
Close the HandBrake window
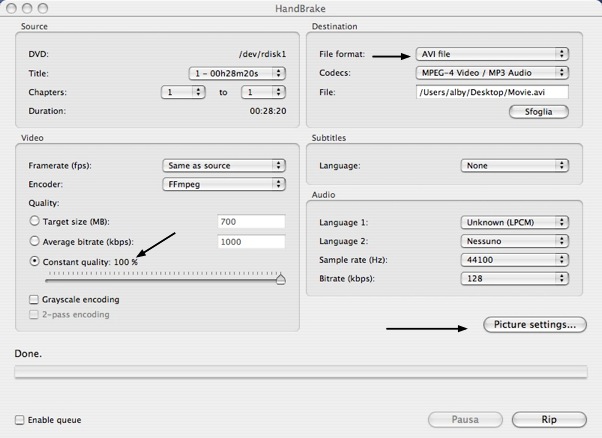(x=12, y=8)
